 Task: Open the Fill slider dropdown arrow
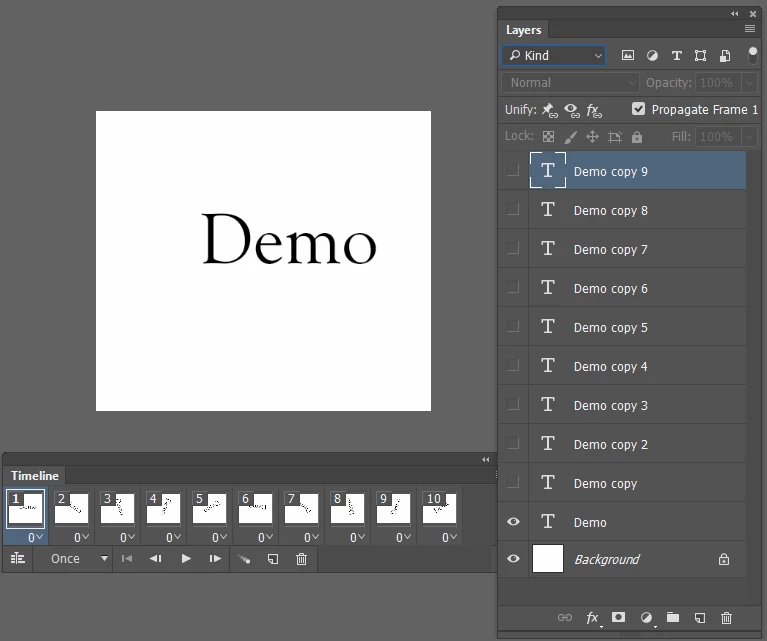coord(749,137)
